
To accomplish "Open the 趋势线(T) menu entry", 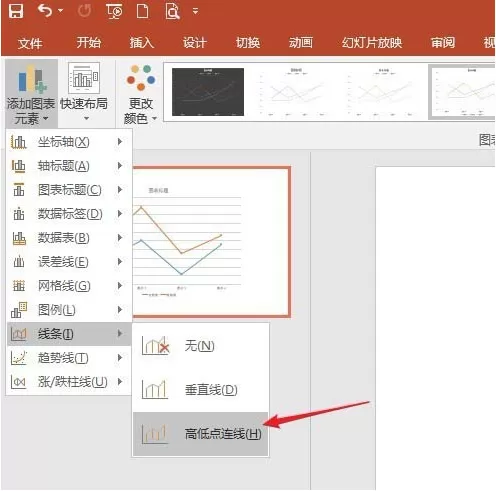I will point(69,358).
